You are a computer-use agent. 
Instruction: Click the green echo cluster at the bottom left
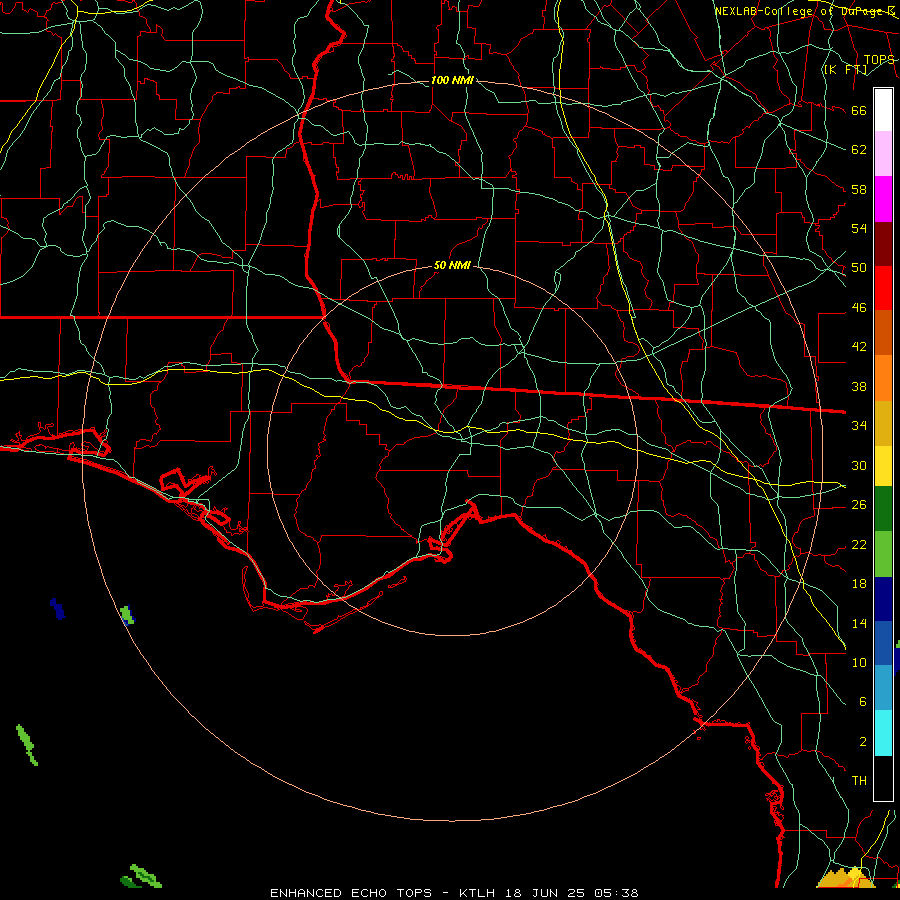(141, 876)
